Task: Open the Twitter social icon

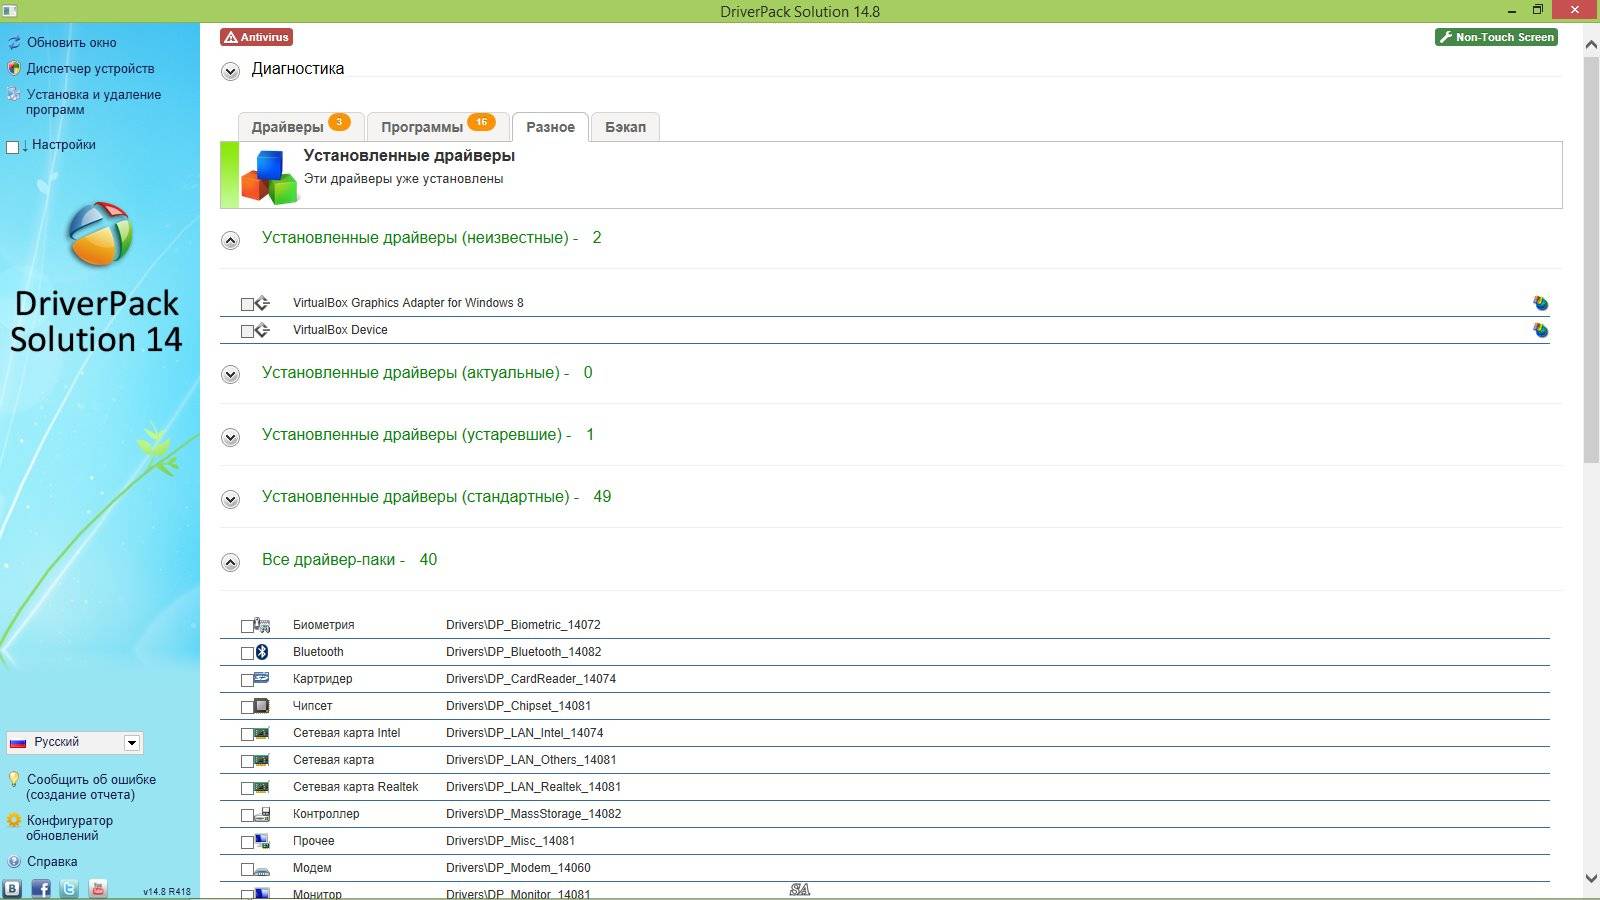Action: tap(69, 888)
